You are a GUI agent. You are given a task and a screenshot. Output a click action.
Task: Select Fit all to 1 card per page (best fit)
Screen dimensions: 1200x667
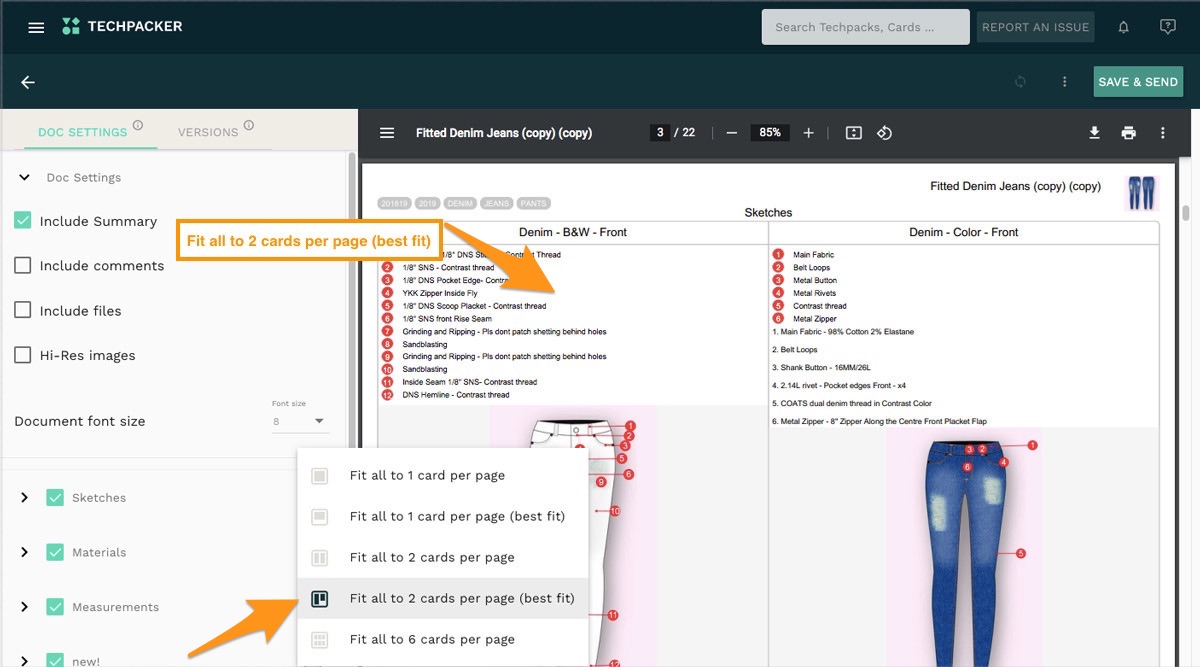(x=443, y=517)
